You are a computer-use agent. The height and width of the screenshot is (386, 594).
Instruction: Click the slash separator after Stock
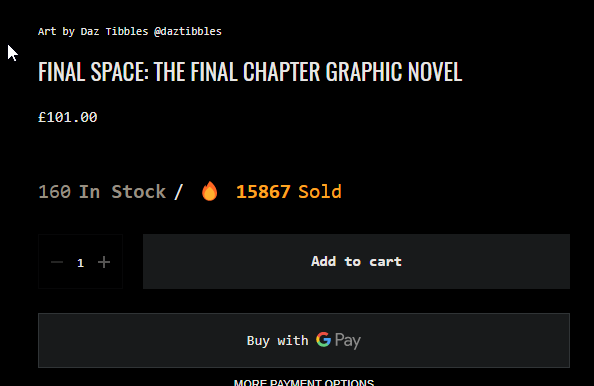tap(178, 192)
